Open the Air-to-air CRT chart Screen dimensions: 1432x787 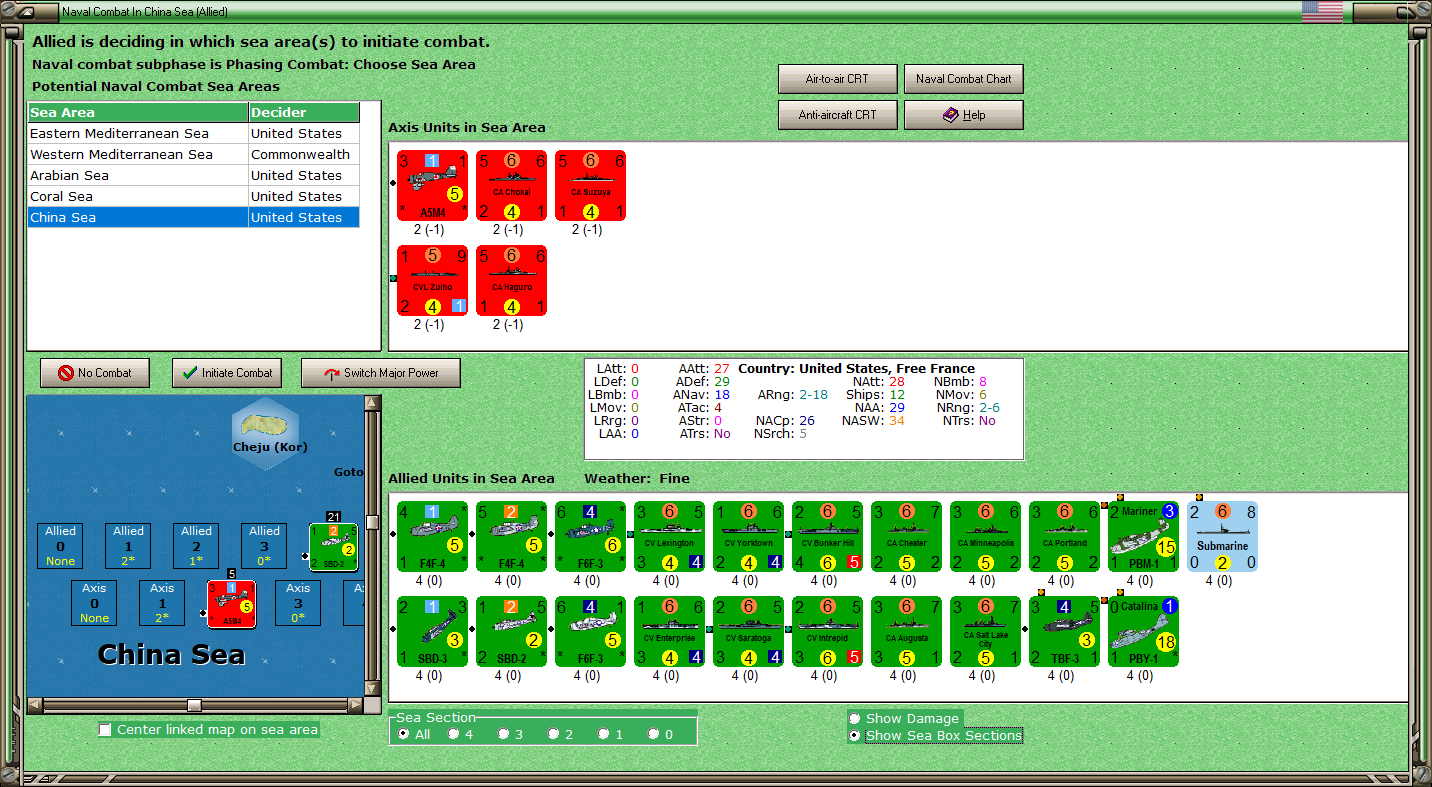click(837, 79)
